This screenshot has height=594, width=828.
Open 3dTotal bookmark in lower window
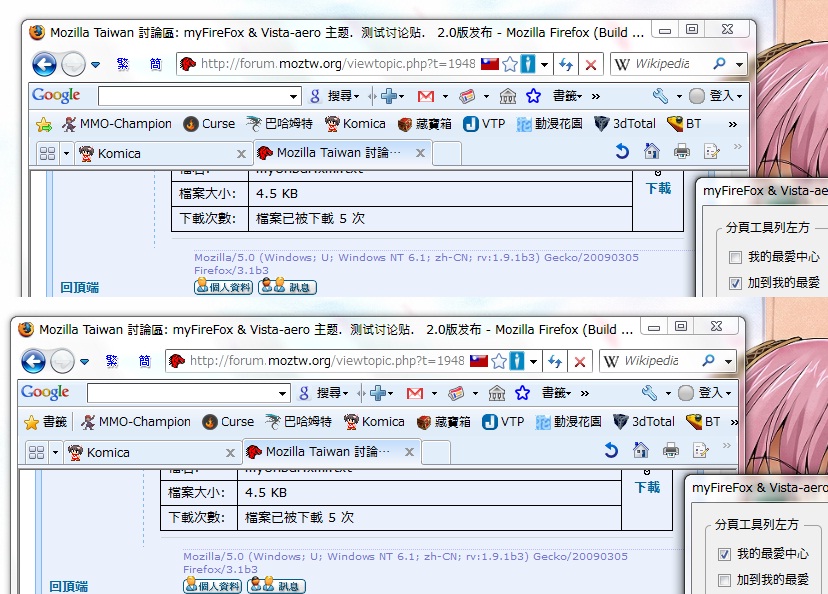click(x=644, y=422)
